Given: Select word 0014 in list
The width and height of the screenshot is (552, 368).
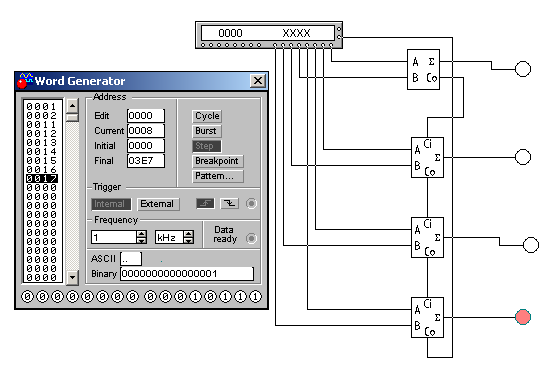Looking at the screenshot, I should 42,151.
